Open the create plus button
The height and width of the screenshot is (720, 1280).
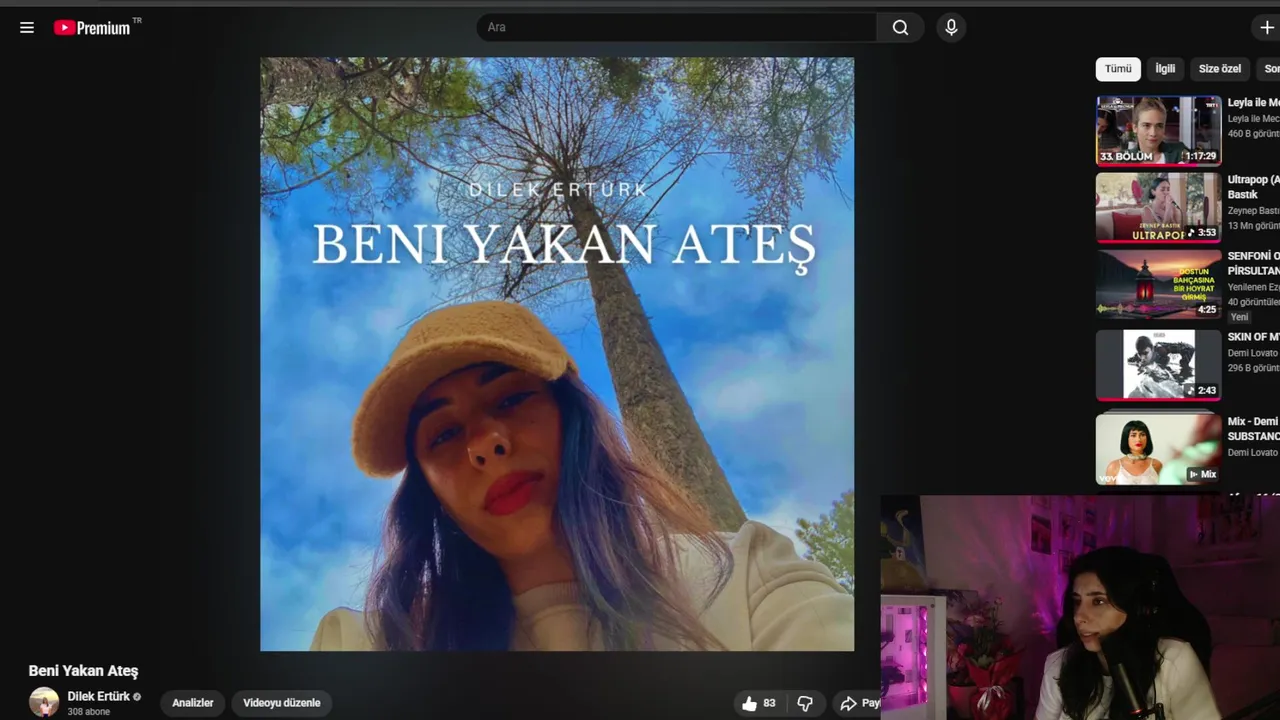pos(1266,28)
